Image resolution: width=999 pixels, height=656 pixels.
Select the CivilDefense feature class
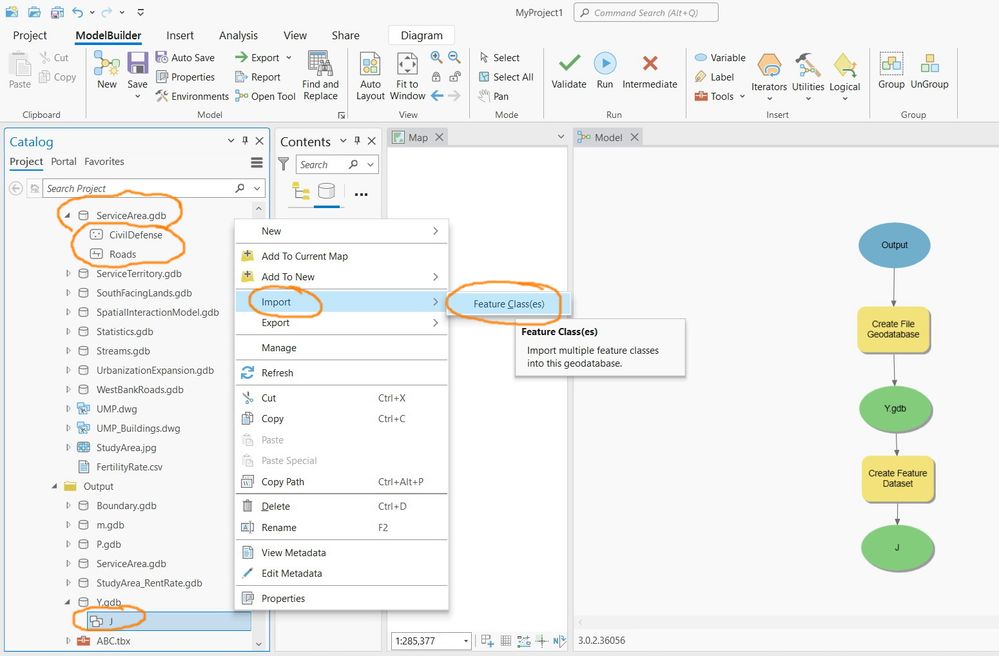coord(135,235)
